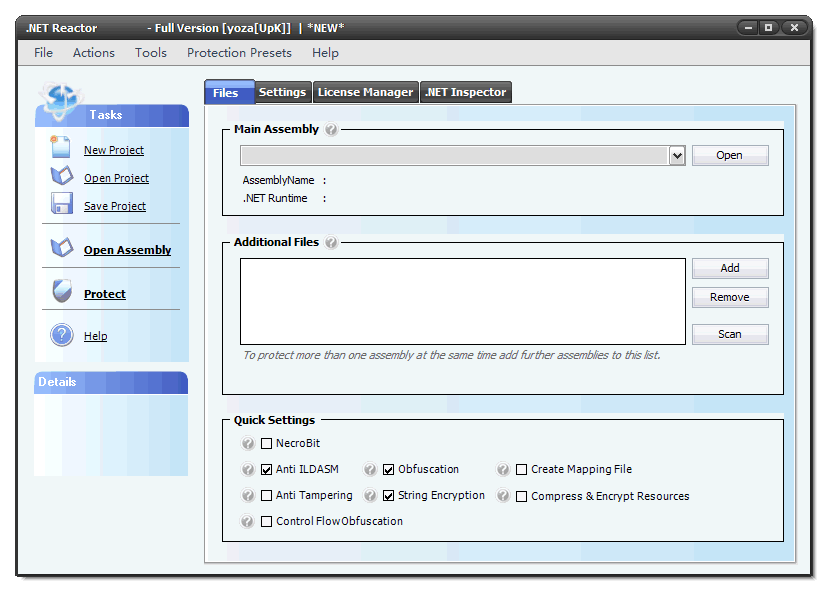Minimize the .NET Reactor window
Screen dimensions: 828x594
click(x=748, y=28)
